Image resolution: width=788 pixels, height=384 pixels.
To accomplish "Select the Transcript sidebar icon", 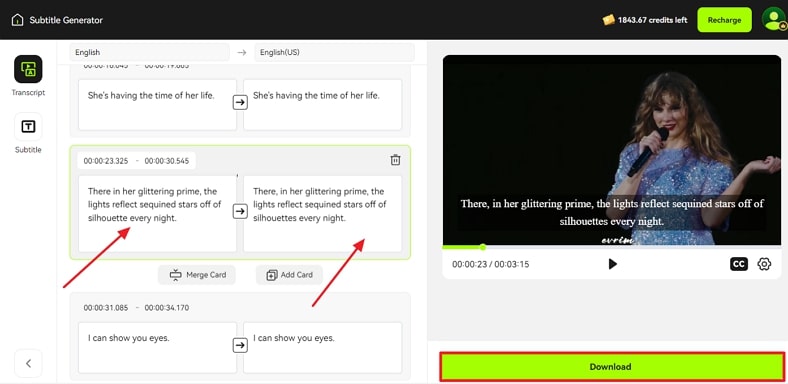I will [x=28, y=69].
